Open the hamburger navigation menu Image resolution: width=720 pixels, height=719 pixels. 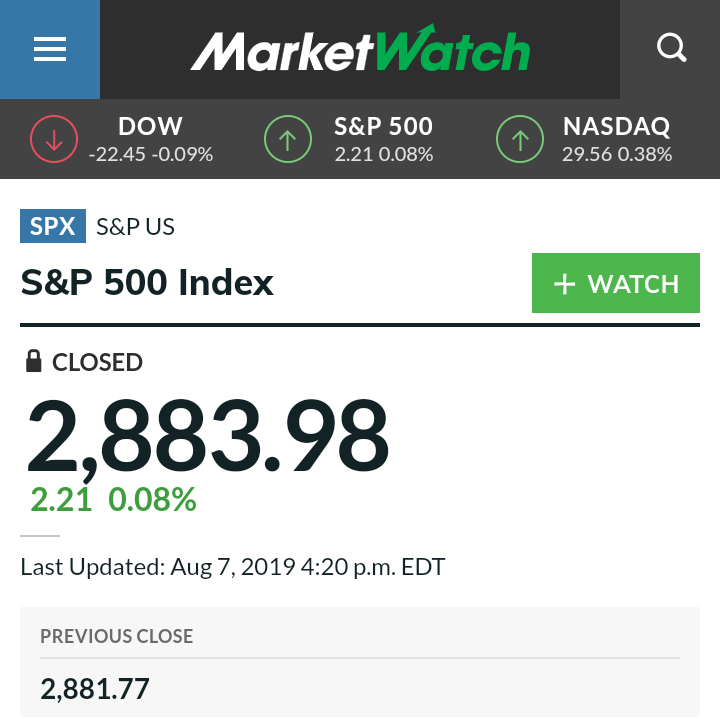(49, 49)
